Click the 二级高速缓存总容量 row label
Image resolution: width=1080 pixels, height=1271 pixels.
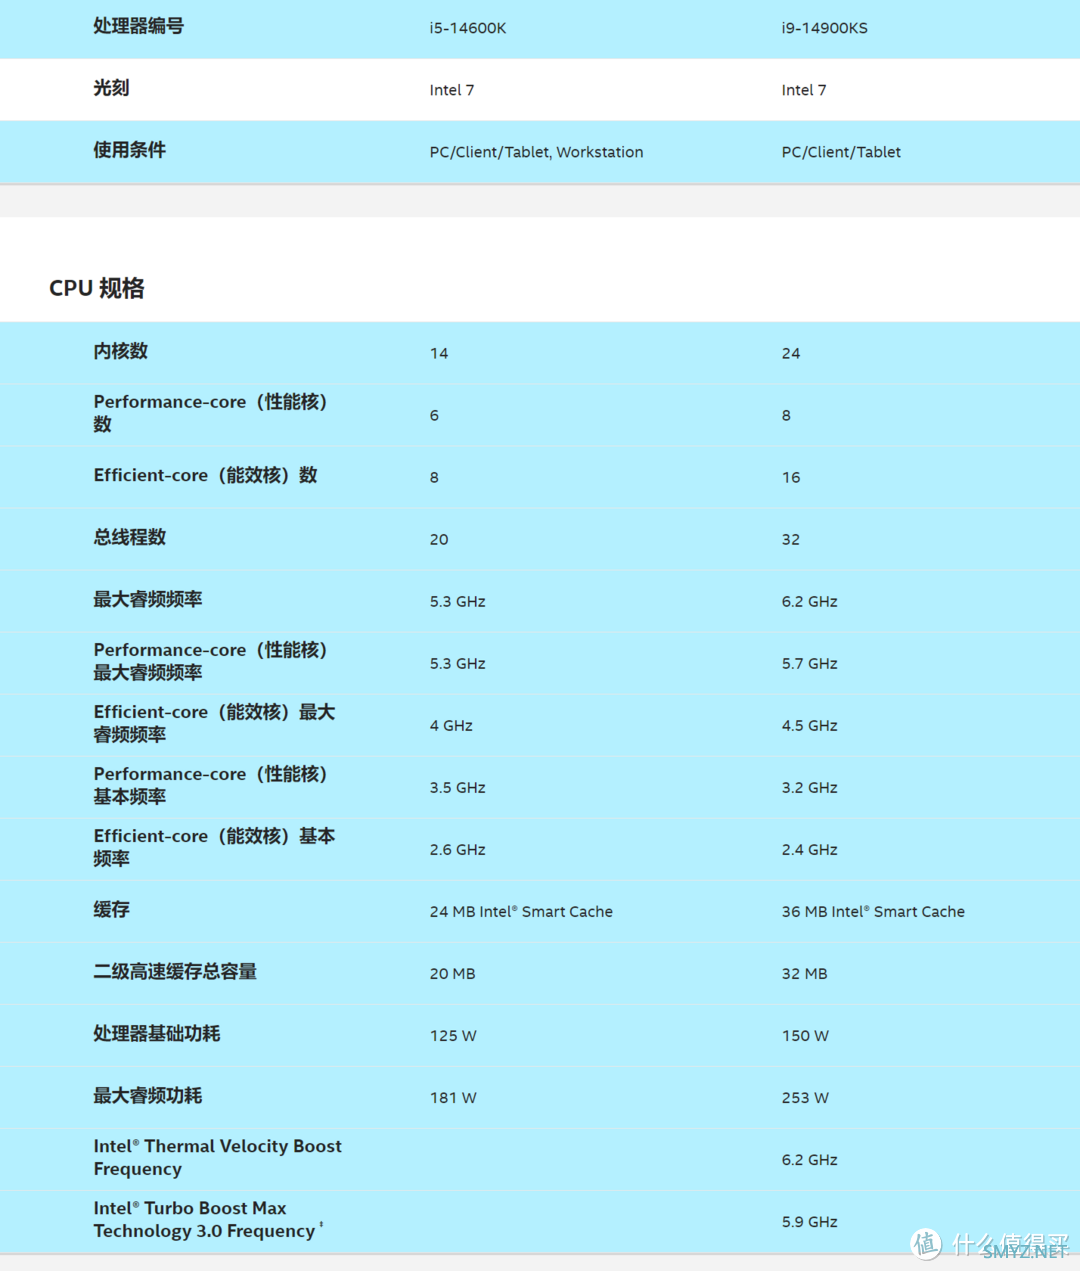tap(175, 971)
